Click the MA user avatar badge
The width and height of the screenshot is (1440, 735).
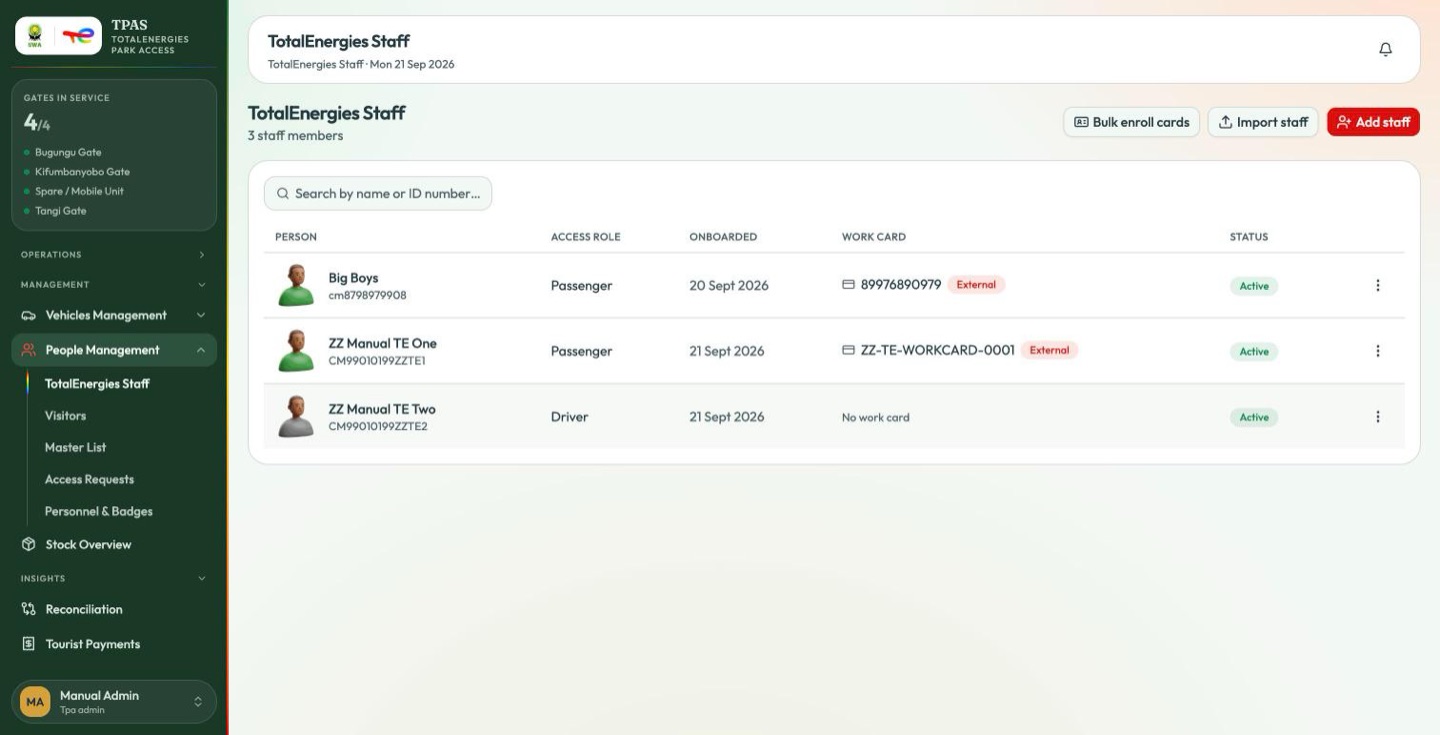(35, 702)
